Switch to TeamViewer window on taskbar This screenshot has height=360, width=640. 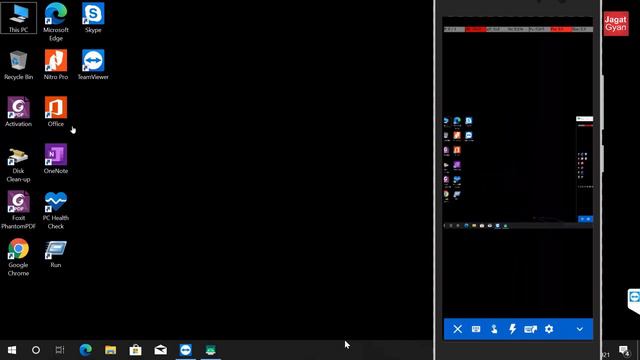coord(186,350)
